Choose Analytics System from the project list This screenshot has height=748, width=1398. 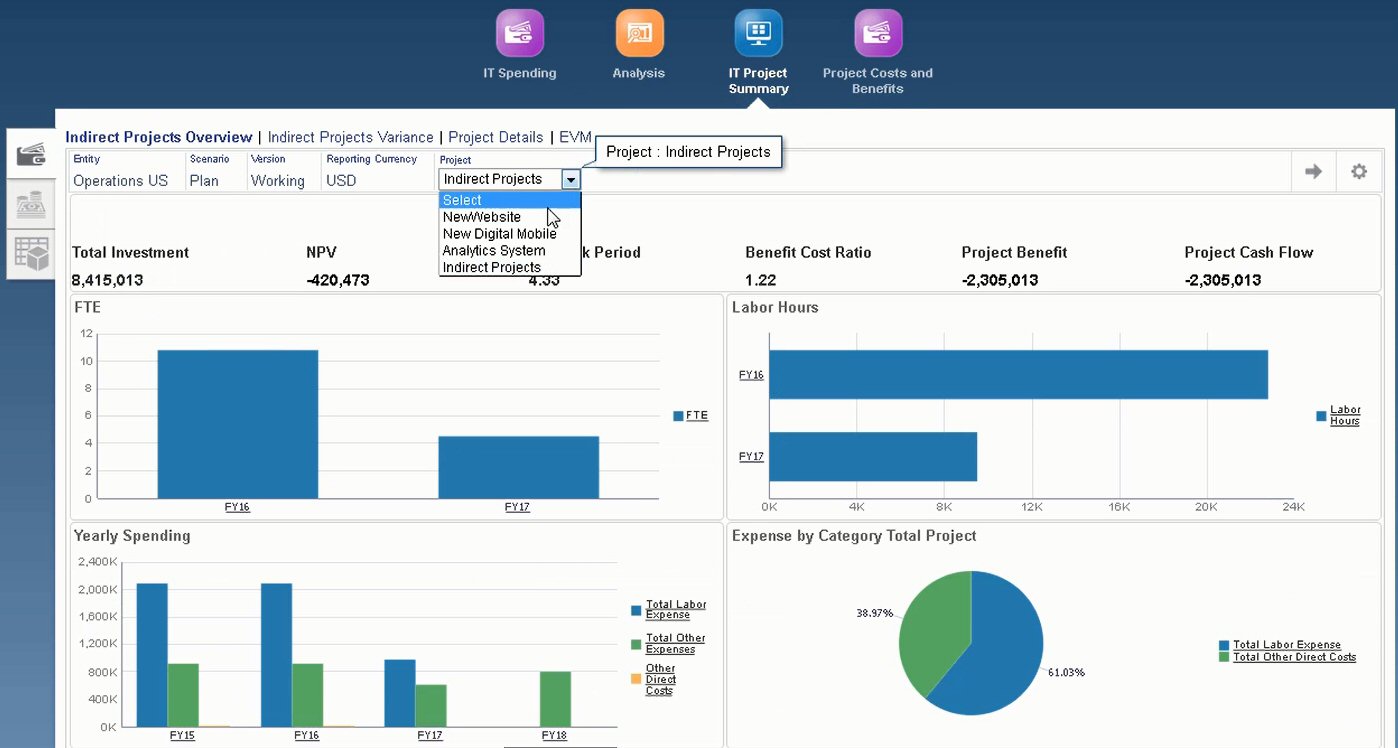pos(494,251)
